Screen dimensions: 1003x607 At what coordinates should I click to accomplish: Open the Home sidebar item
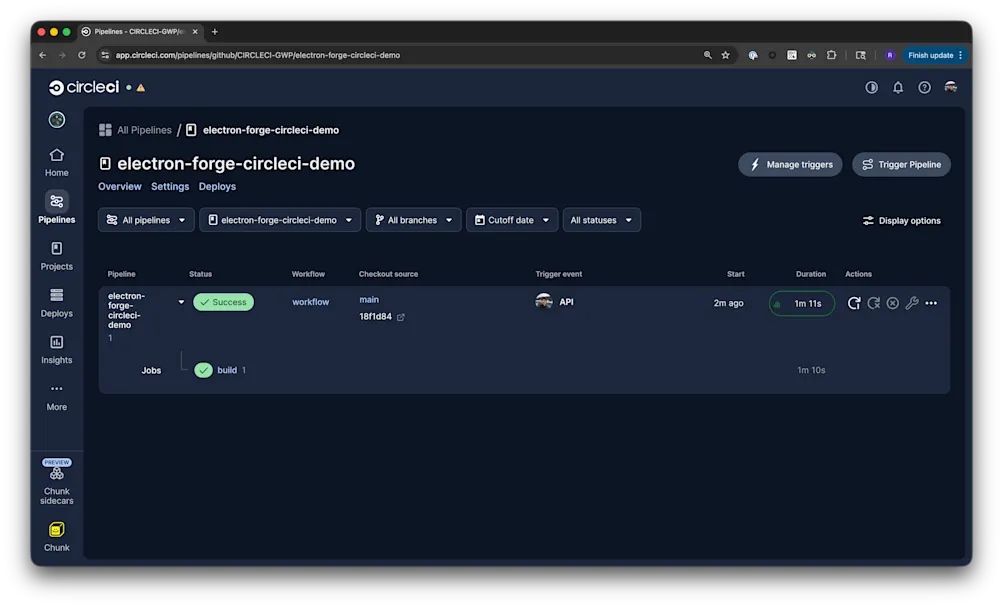coord(56,162)
